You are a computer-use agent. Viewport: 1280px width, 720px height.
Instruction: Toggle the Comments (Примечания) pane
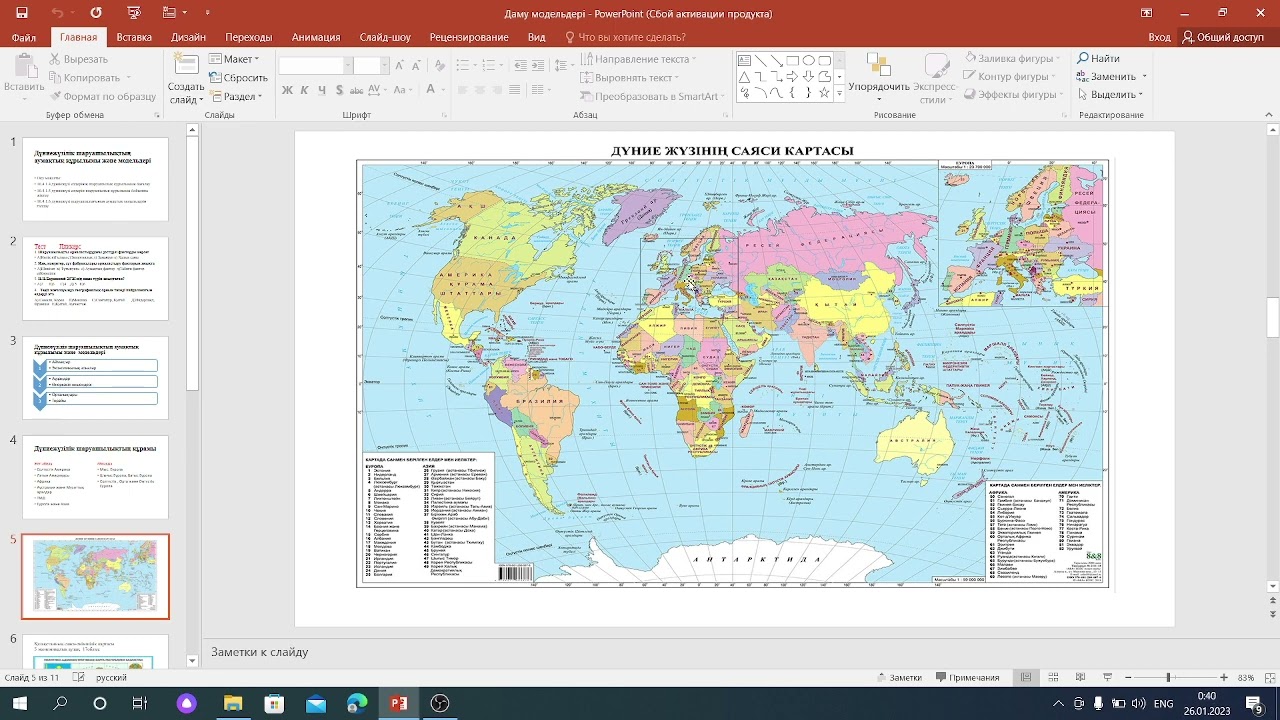[967, 677]
